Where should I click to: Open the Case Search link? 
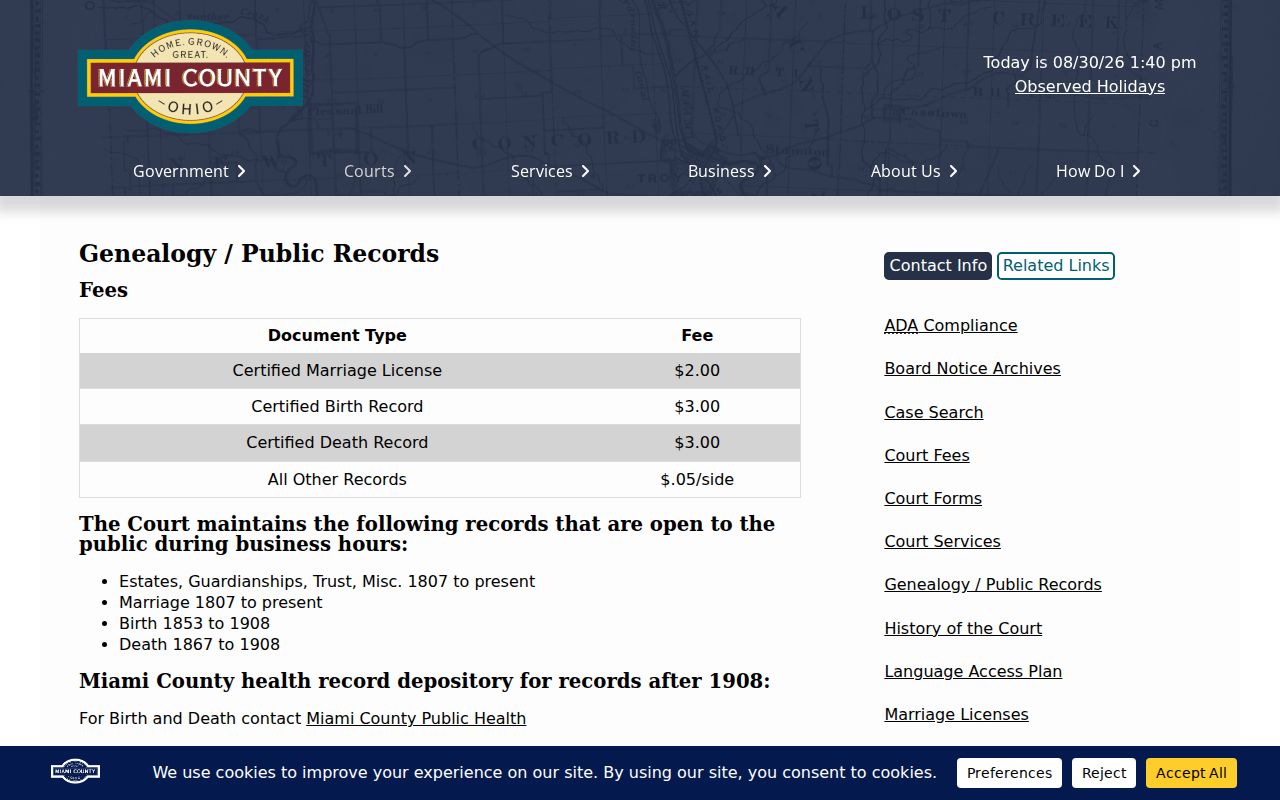[934, 412]
